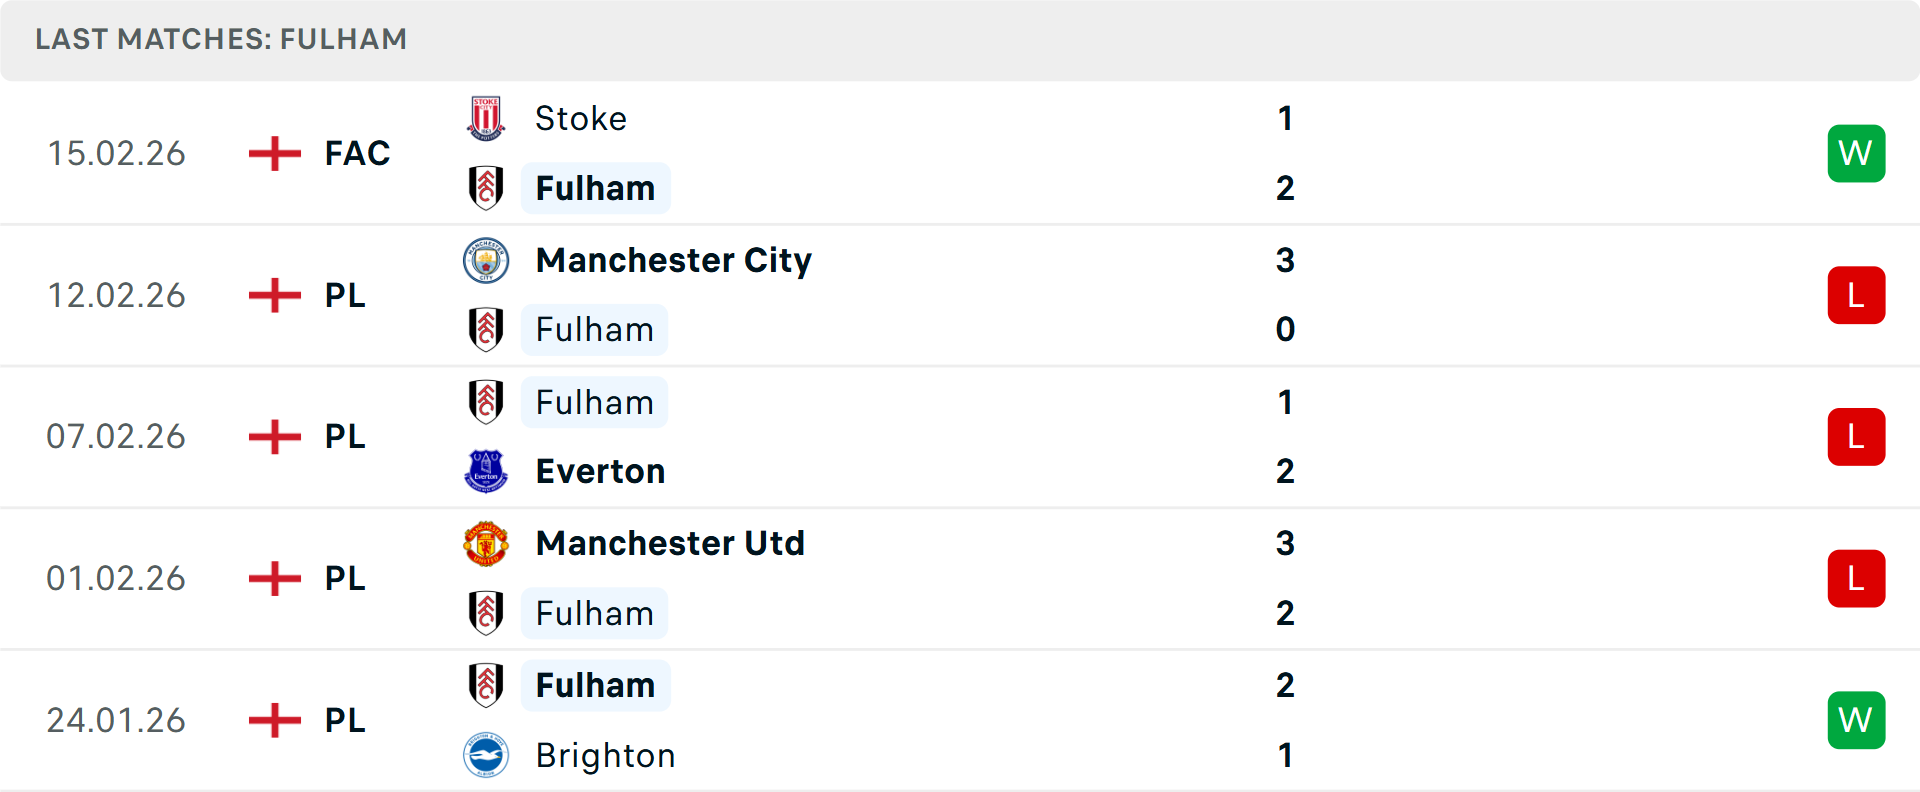Click the red L result indicator on 01.02.26 row
Image resolution: width=1920 pixels, height=792 pixels.
click(1856, 578)
